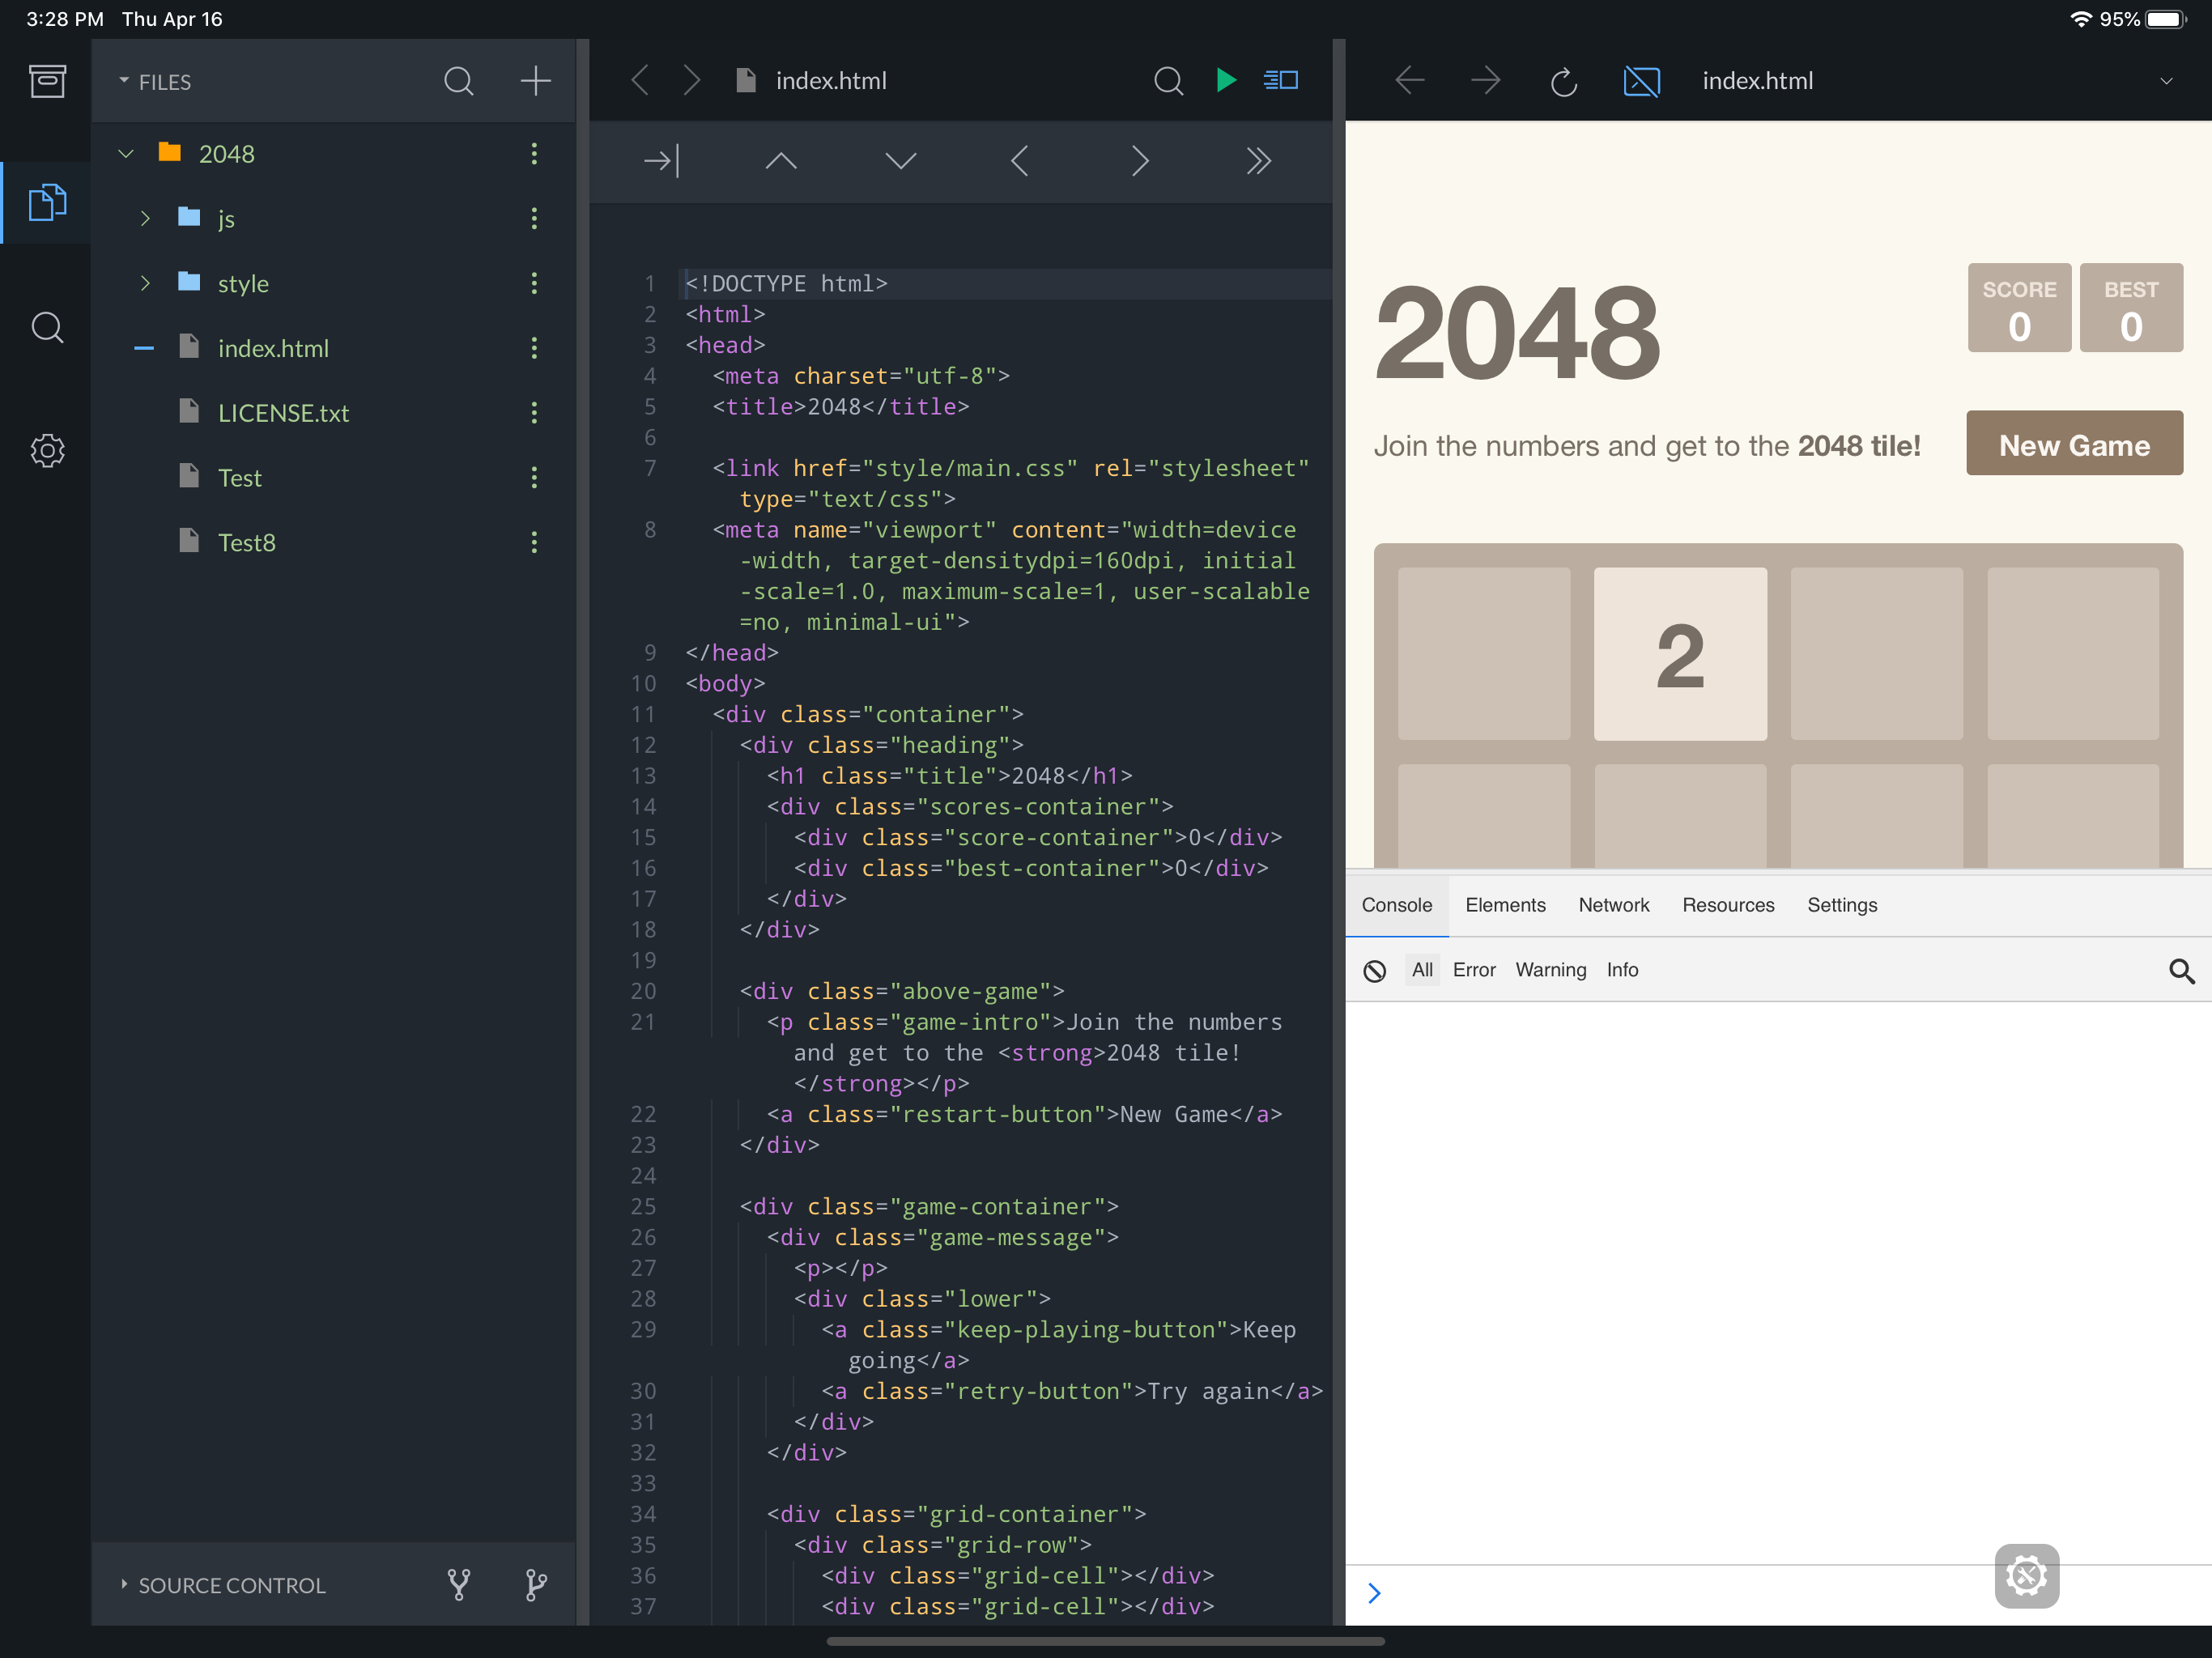Click the tab indent key in editor toolbar
The width and height of the screenshot is (2212, 1658).
(661, 161)
